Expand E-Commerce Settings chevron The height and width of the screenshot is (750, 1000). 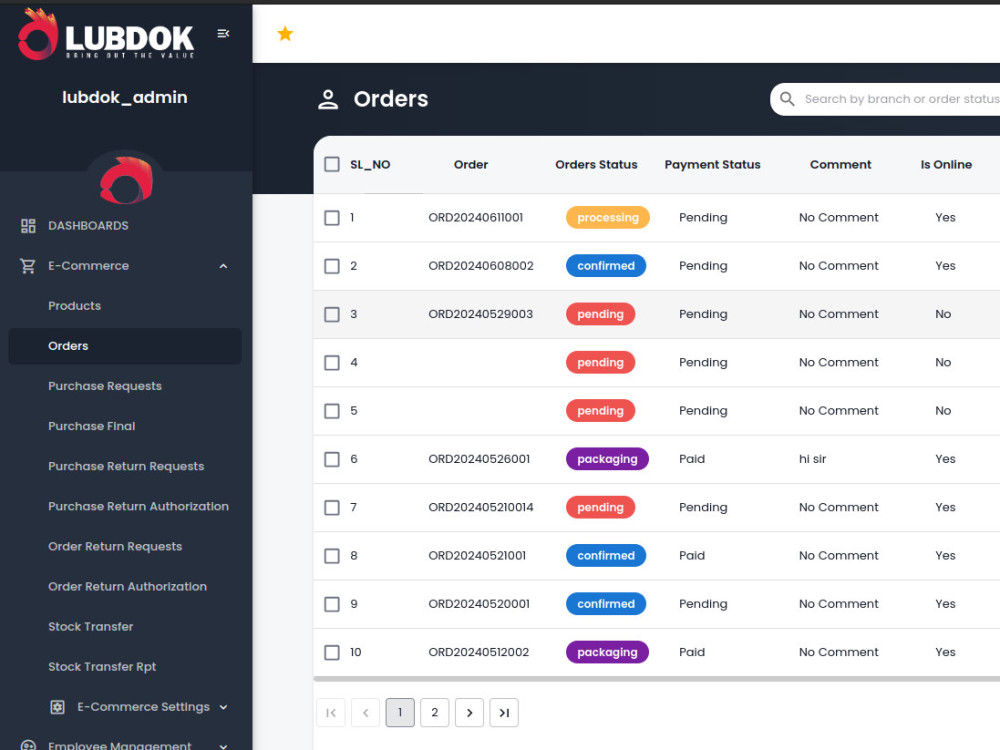(x=223, y=707)
